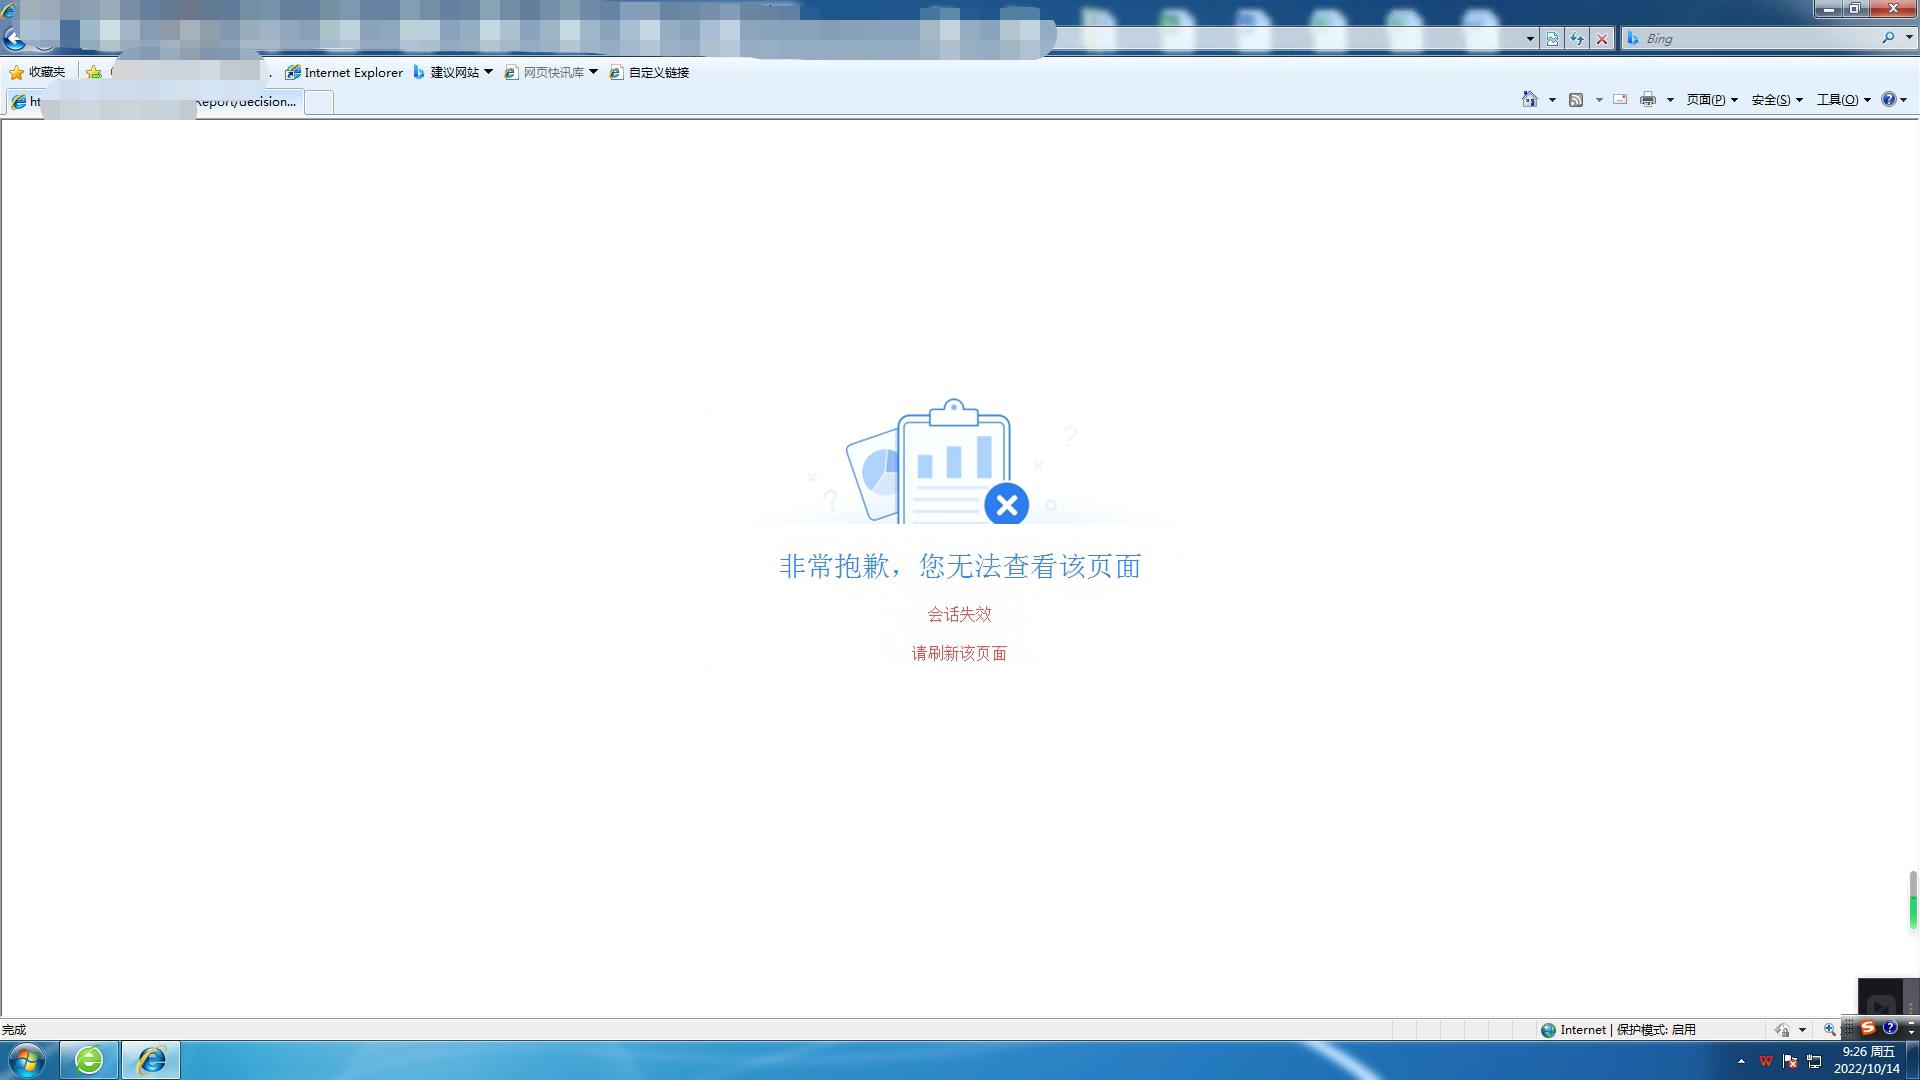Click the Sogou input method S icon
Viewport: 1920px width, 1080px height.
click(x=1867, y=1028)
